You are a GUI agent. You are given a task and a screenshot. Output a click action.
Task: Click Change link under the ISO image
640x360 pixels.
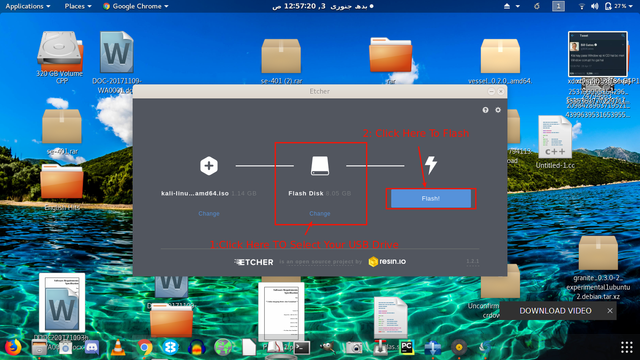(209, 213)
